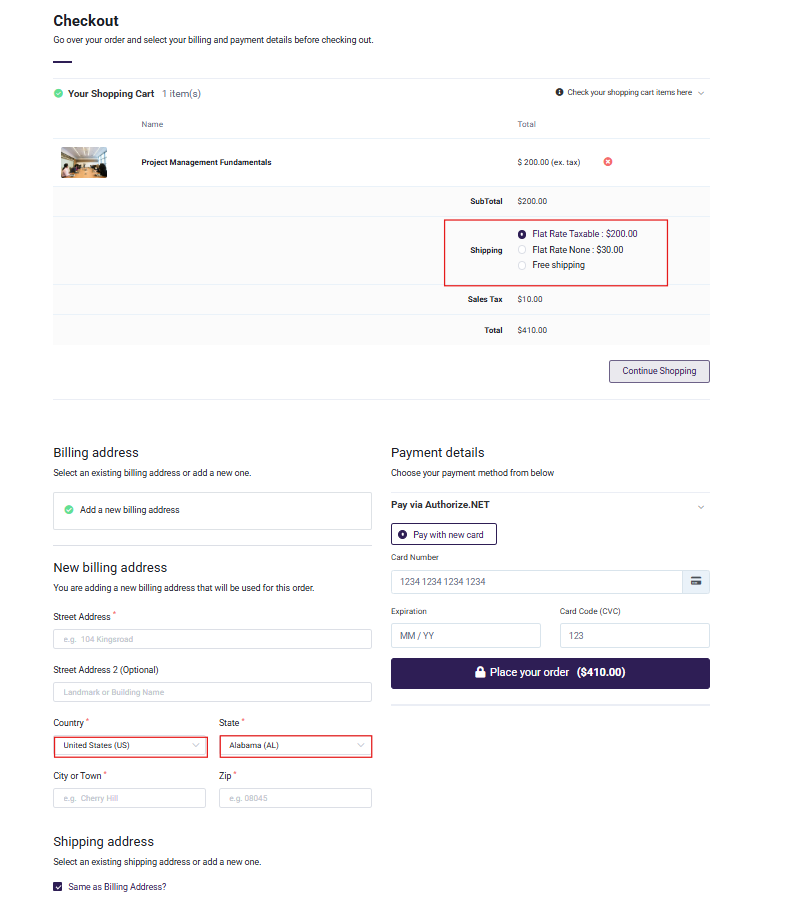Collapse the Pay via Authorize.NET section
The height and width of the screenshot is (902, 812).
701,507
